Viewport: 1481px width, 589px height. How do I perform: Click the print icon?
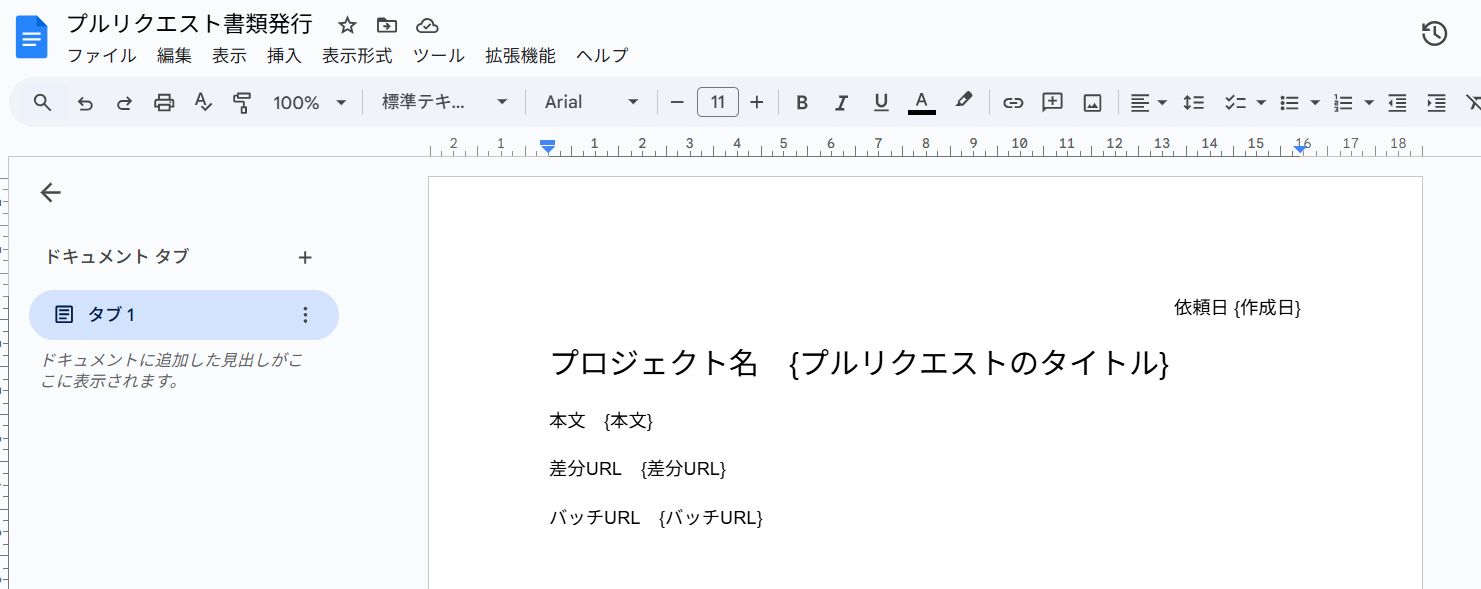point(164,102)
